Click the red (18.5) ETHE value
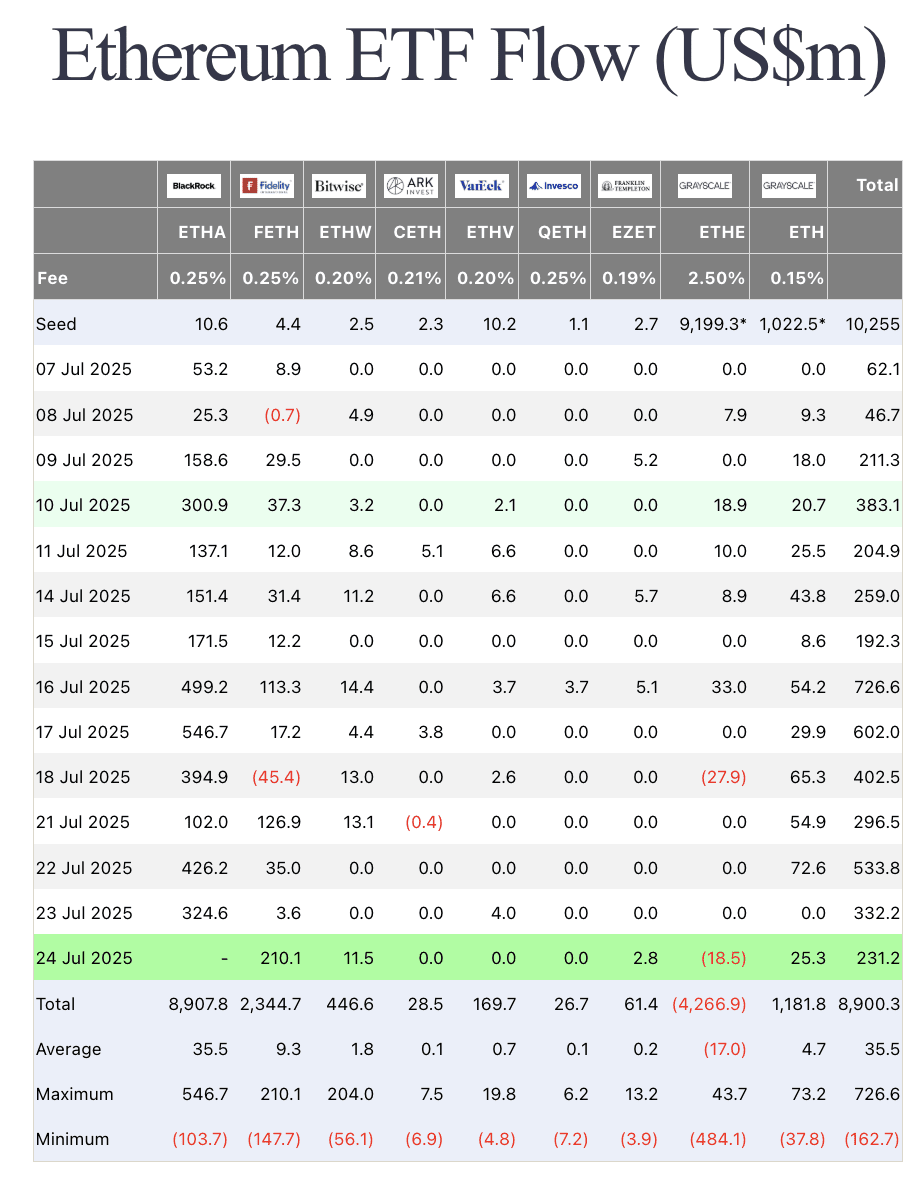 tap(723, 960)
